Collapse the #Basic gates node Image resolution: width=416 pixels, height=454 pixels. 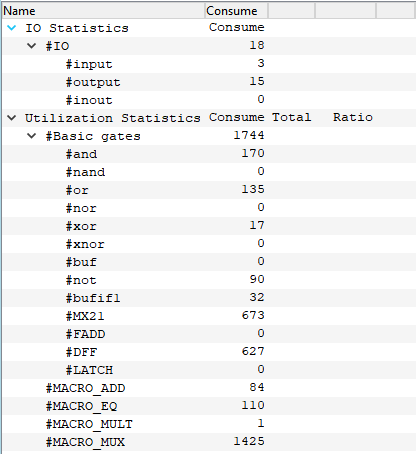pyautogui.click(x=31, y=136)
